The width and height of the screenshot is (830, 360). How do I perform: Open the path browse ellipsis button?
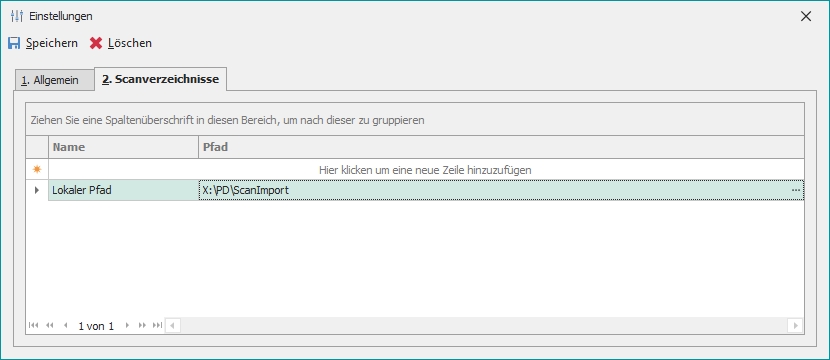pos(796,190)
